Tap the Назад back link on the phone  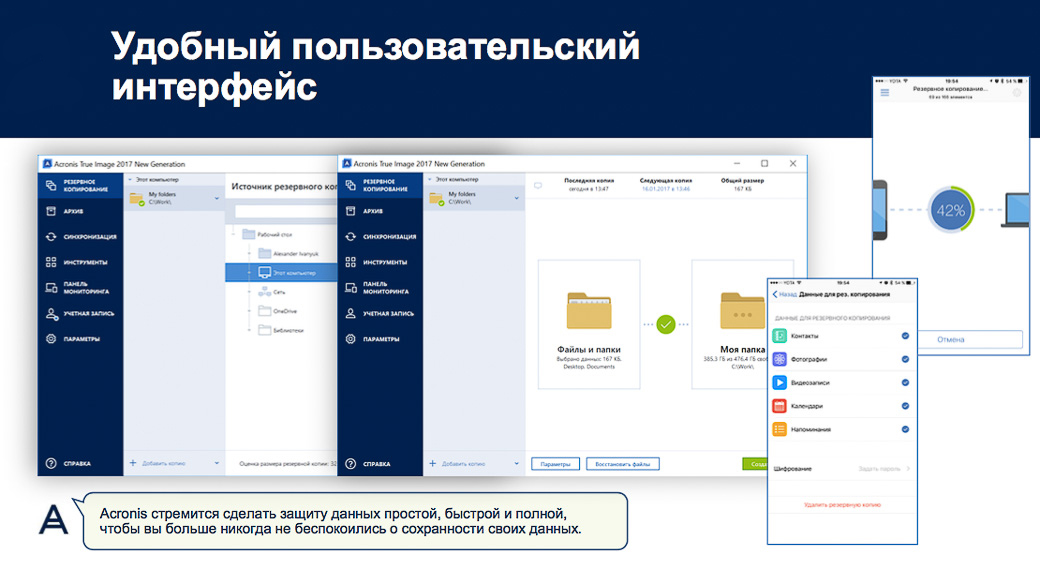click(784, 294)
